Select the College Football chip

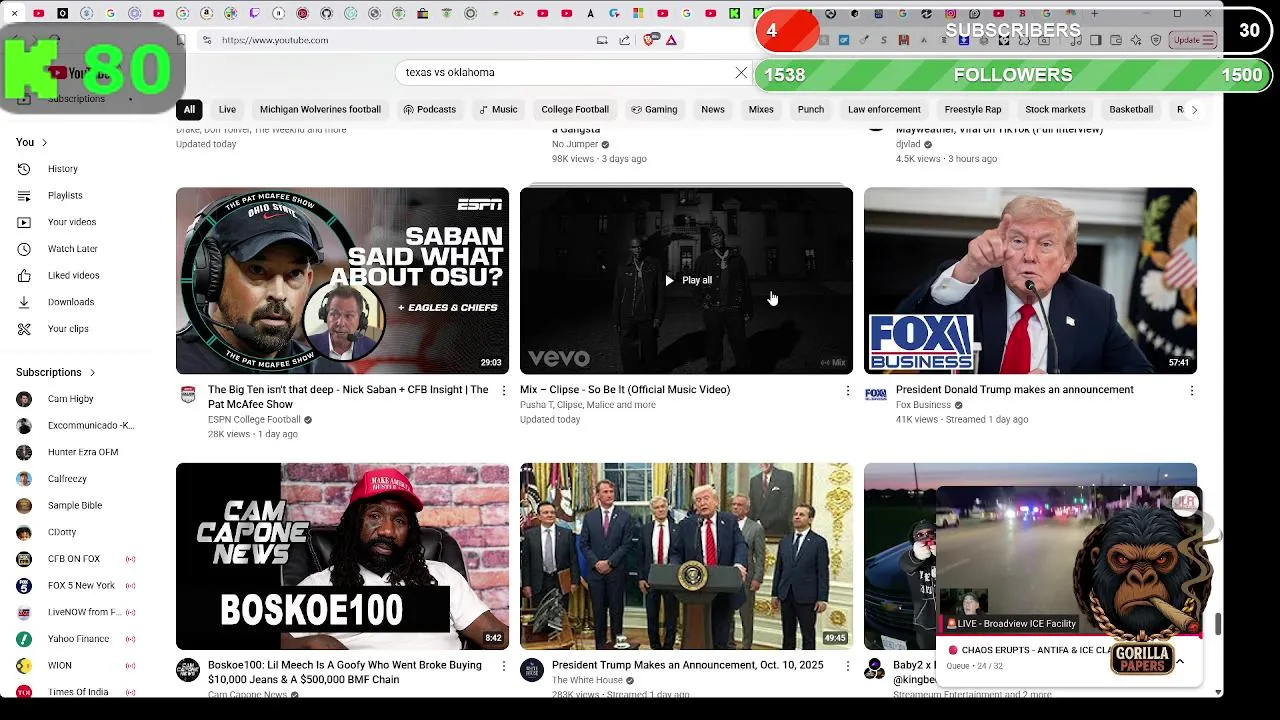tap(575, 110)
